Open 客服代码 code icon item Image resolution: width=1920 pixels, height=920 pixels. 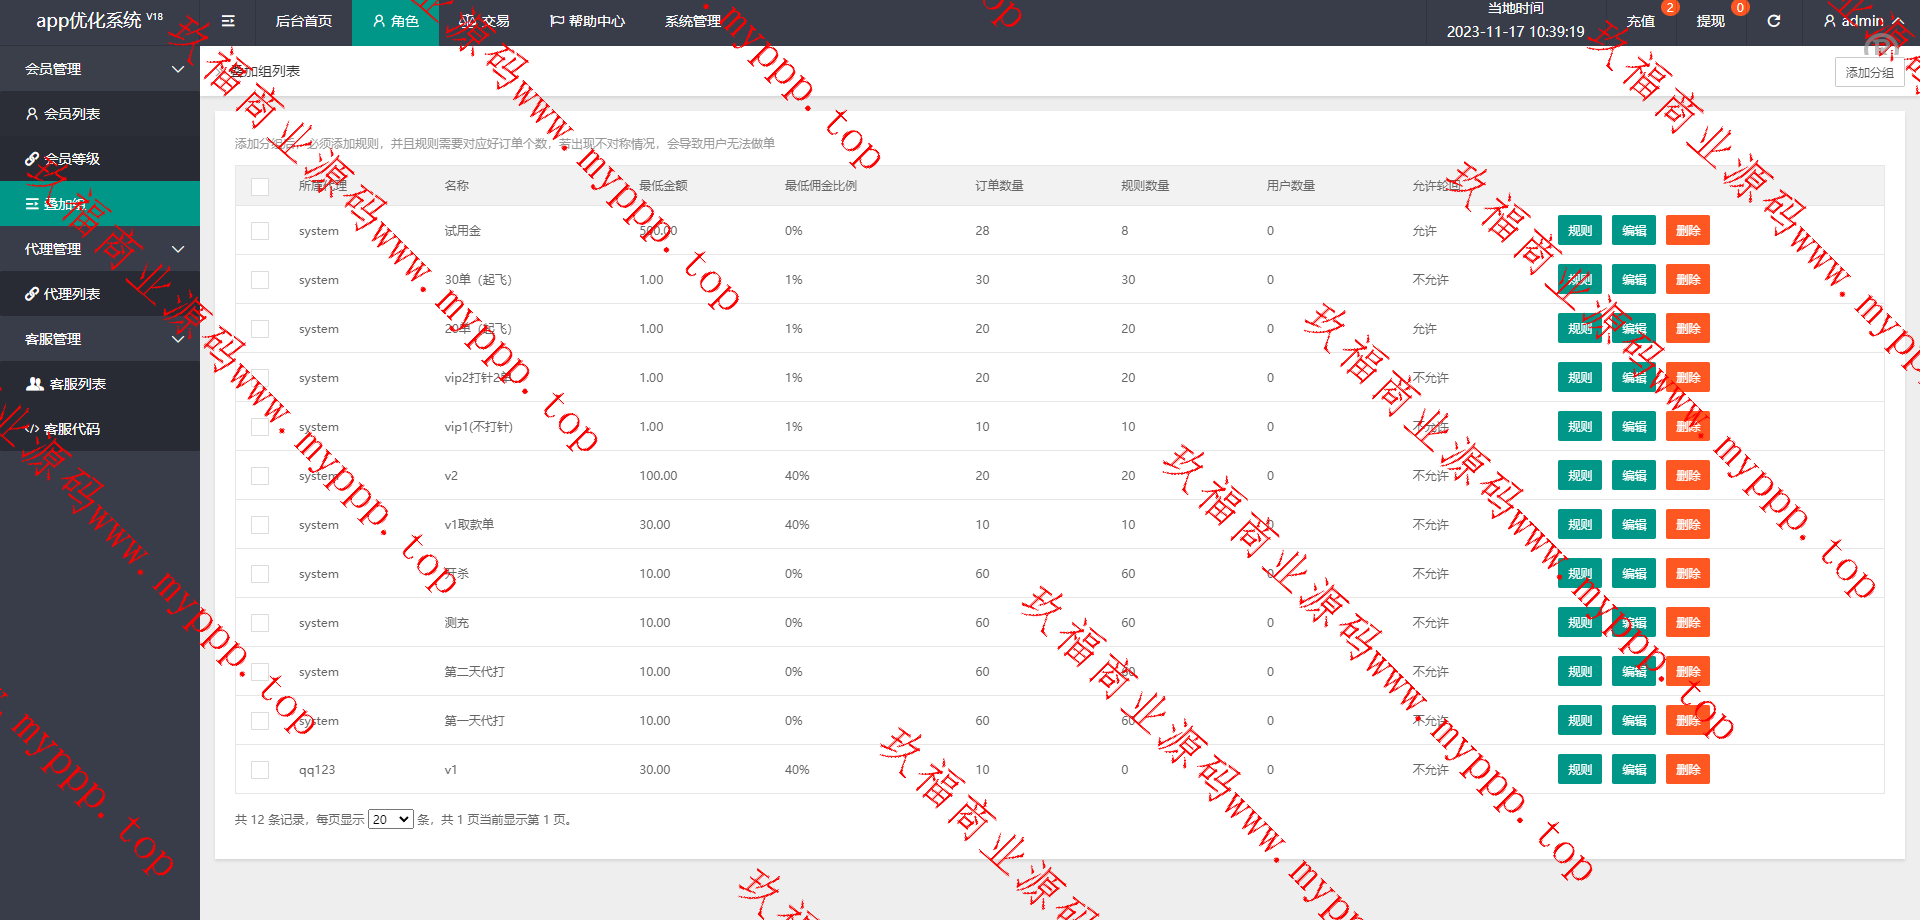63,429
